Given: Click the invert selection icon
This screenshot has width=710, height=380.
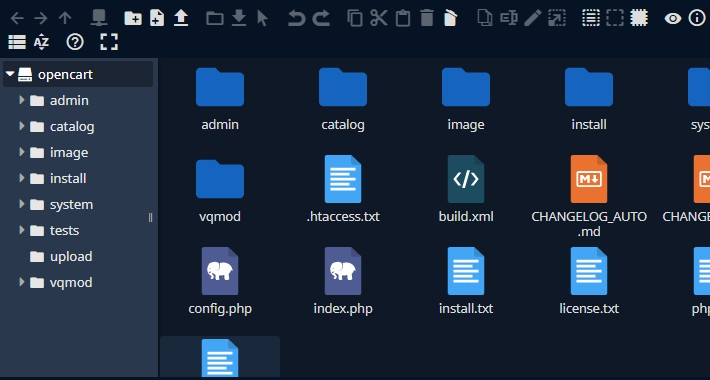Looking at the screenshot, I should 639,18.
